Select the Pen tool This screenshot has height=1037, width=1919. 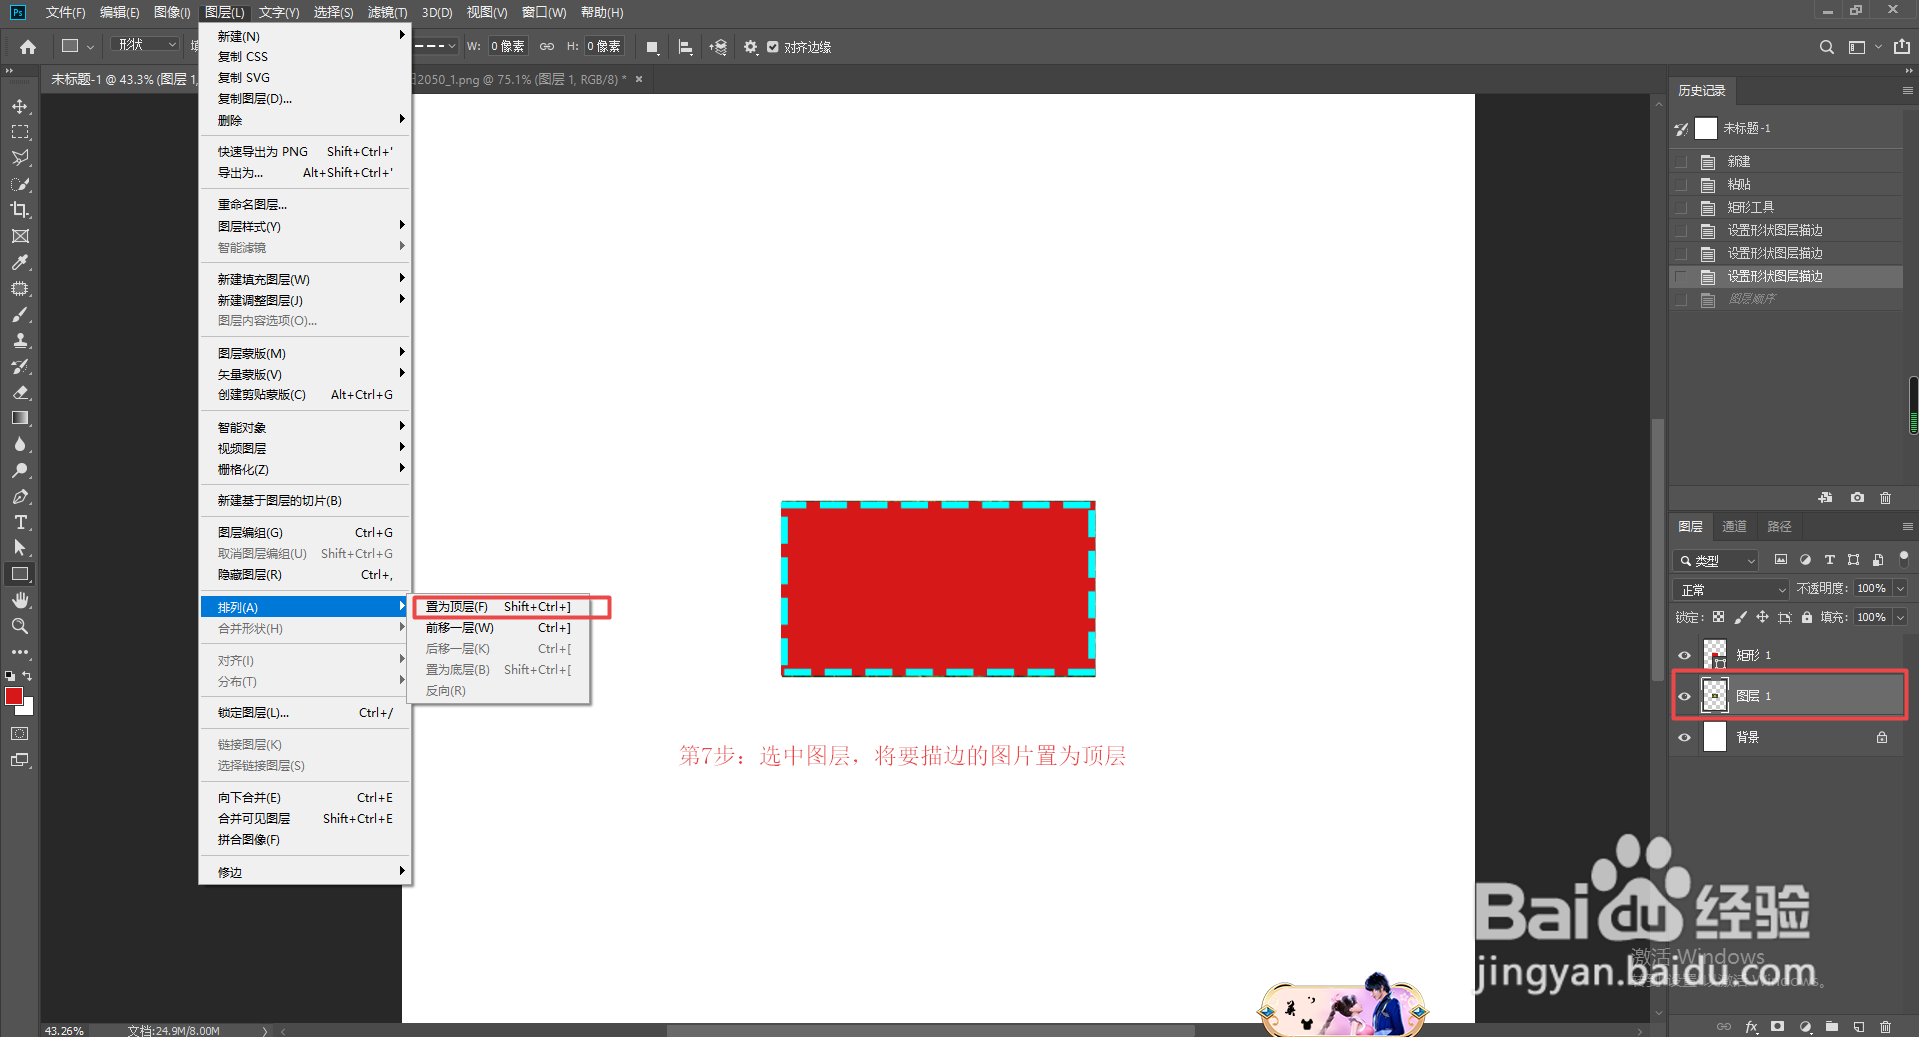click(20, 496)
